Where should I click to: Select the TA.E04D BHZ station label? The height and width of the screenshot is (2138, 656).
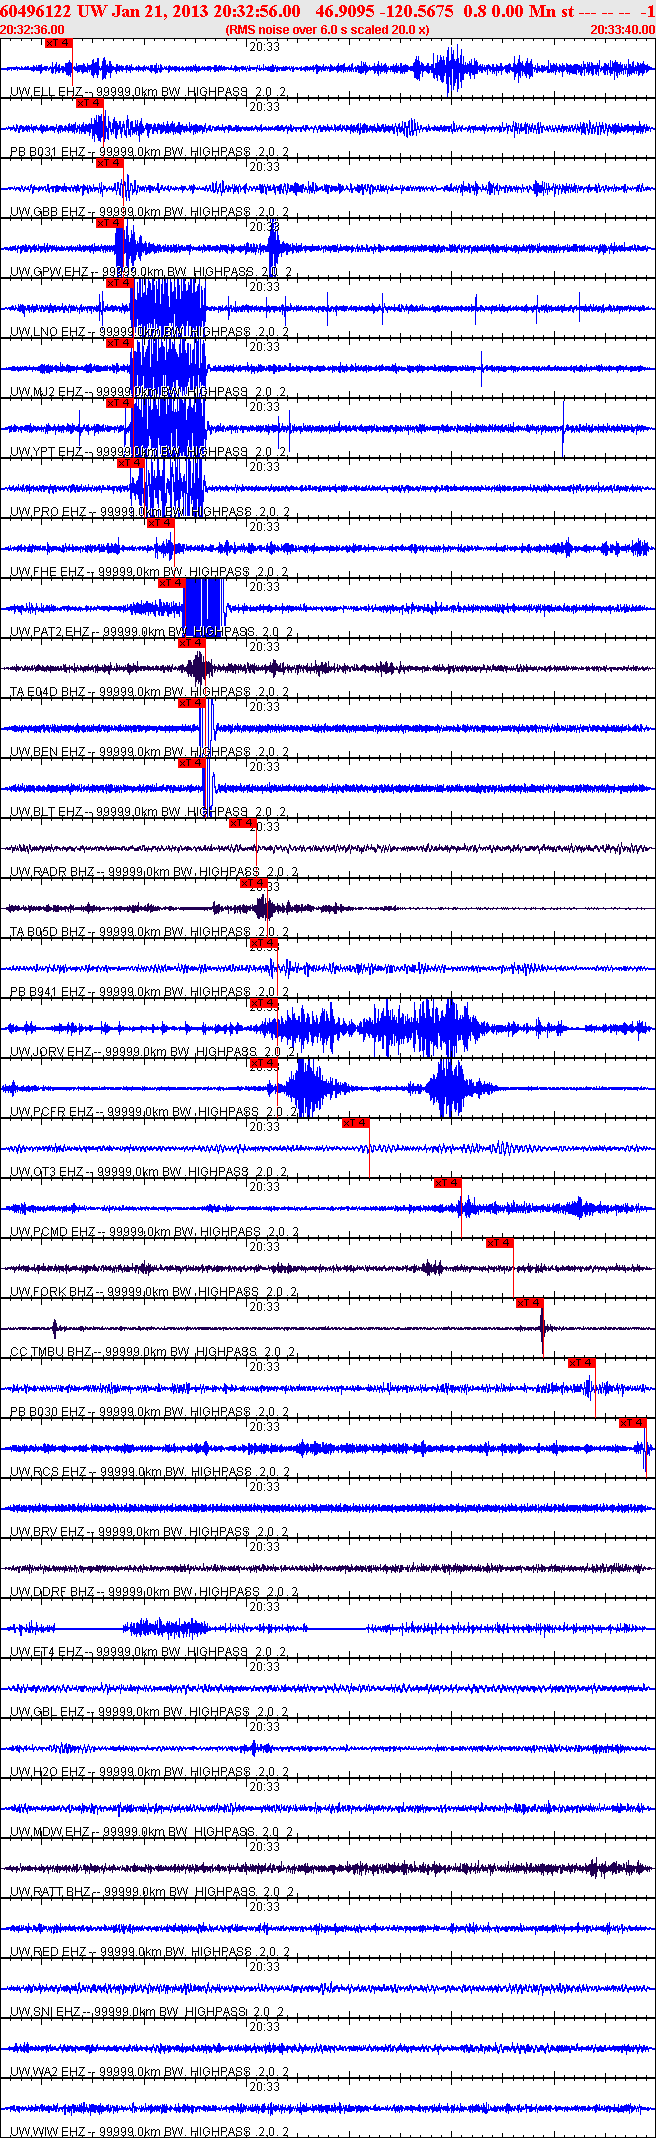click(x=48, y=692)
